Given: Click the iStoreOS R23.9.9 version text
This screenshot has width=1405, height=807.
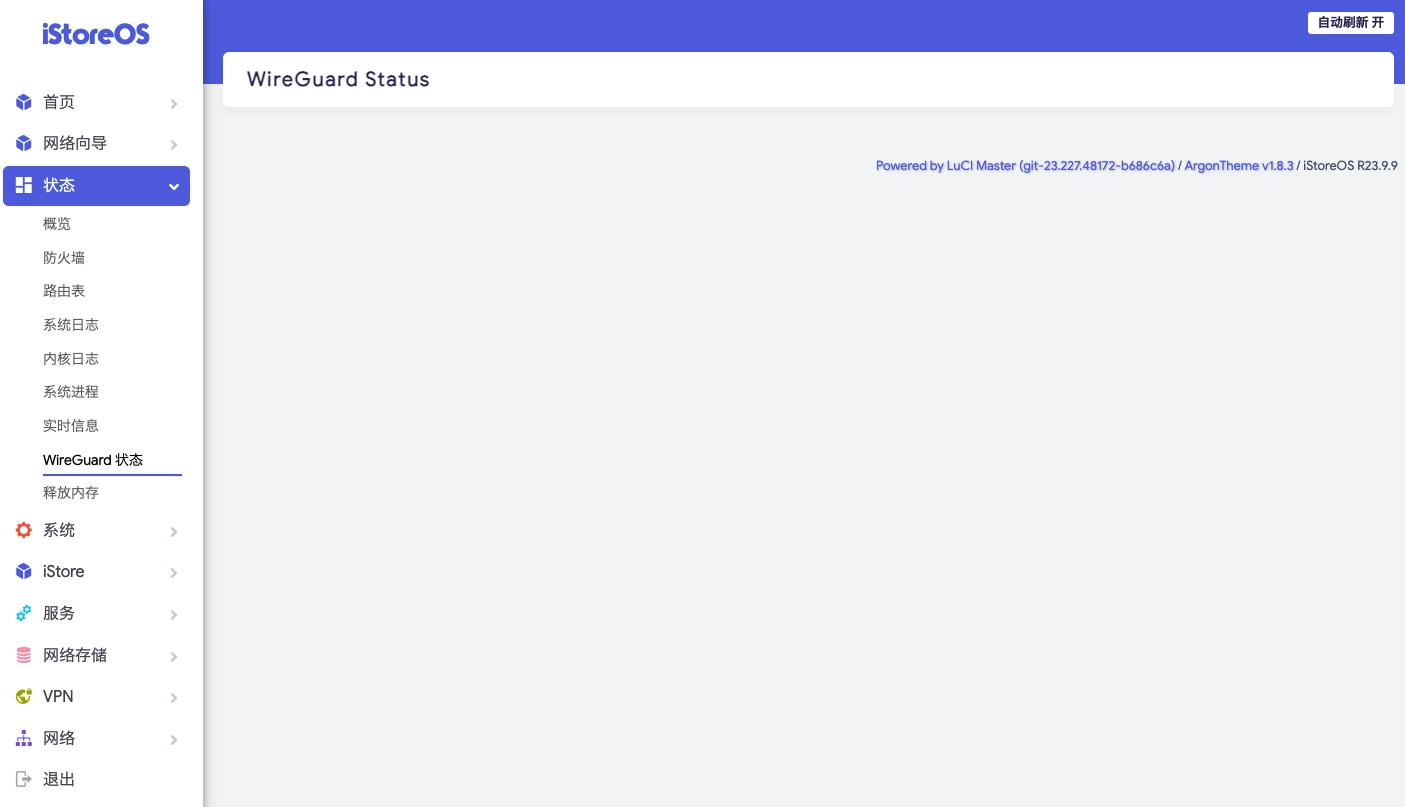Looking at the screenshot, I should coord(1350,166).
